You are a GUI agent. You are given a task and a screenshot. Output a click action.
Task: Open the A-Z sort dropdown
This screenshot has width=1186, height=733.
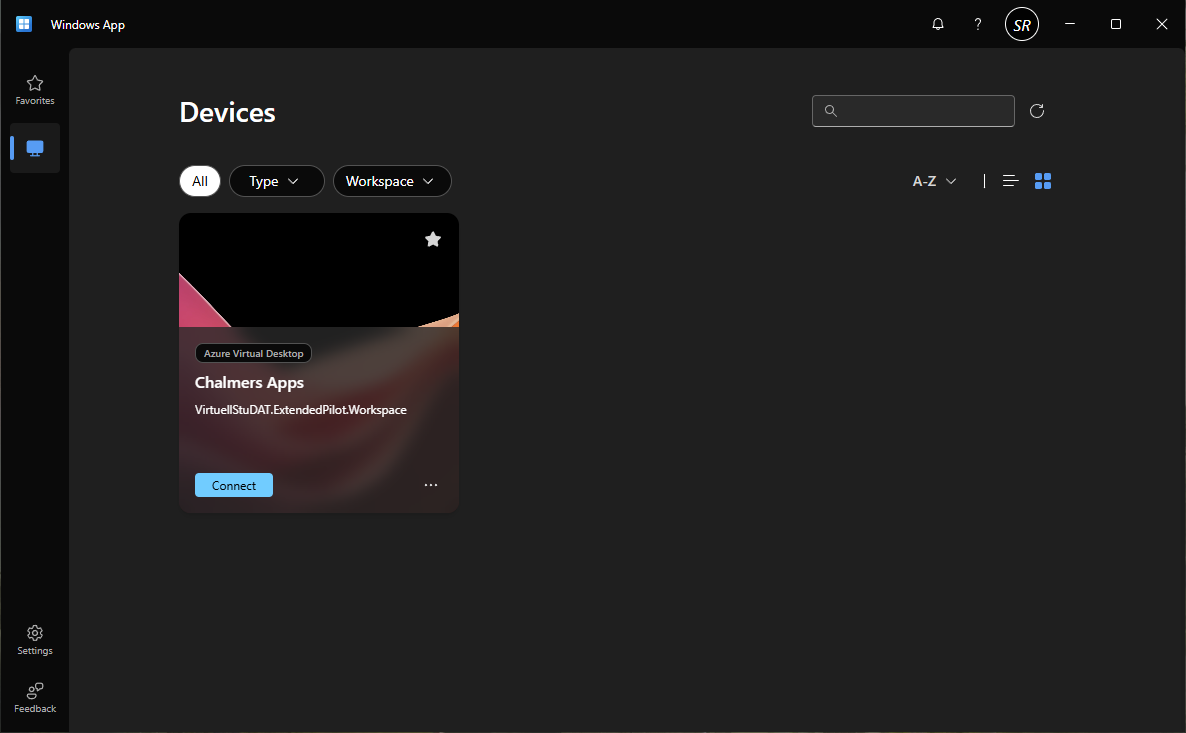tap(935, 181)
